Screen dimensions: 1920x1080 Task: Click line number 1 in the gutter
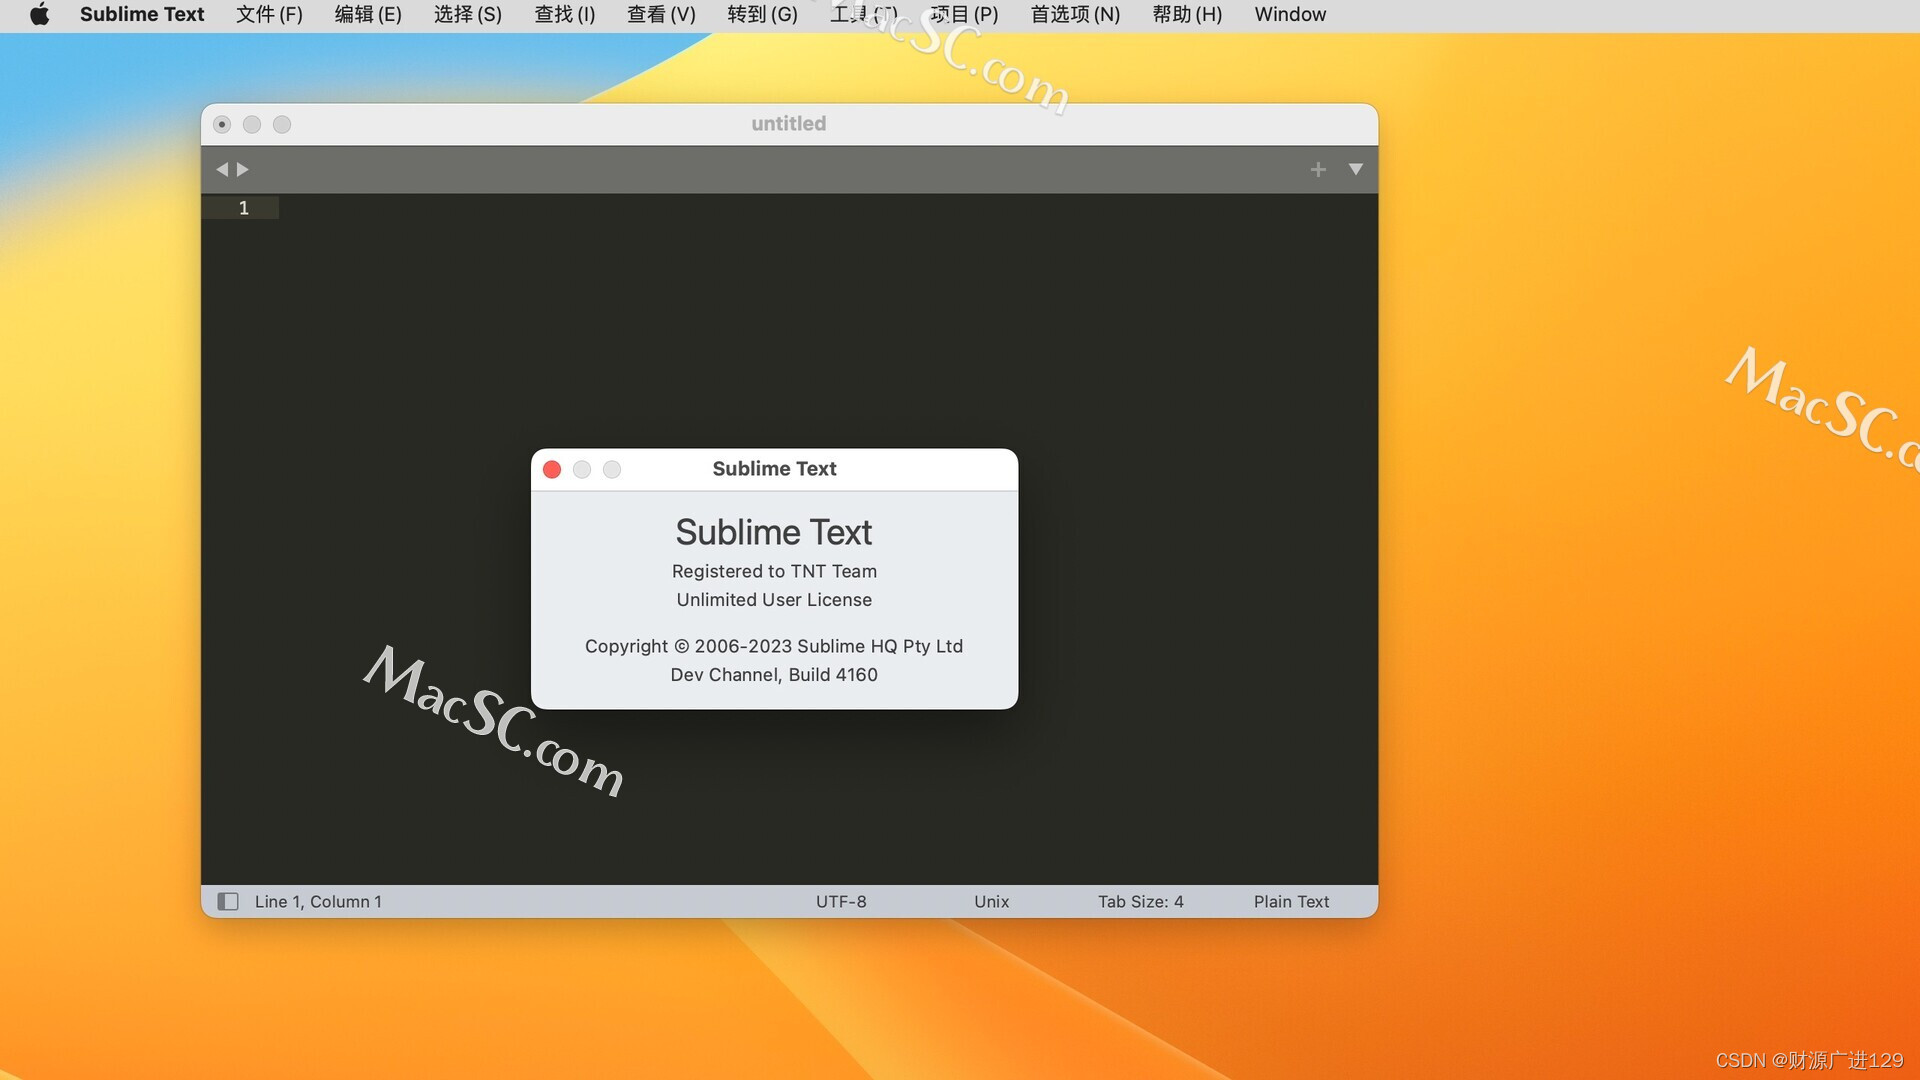243,207
